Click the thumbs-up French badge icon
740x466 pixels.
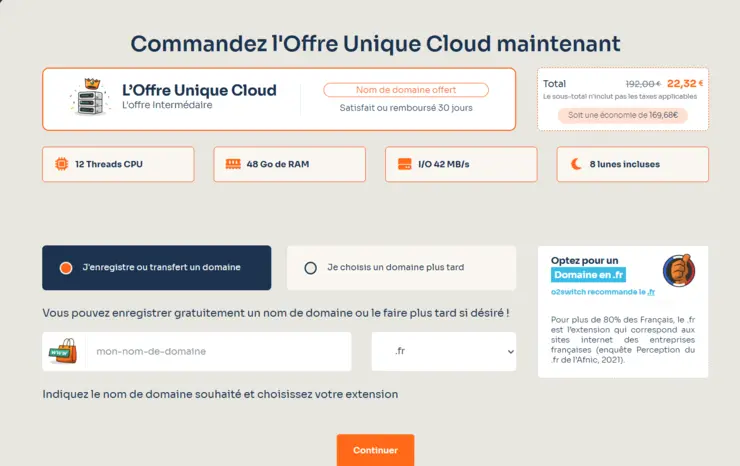point(679,271)
